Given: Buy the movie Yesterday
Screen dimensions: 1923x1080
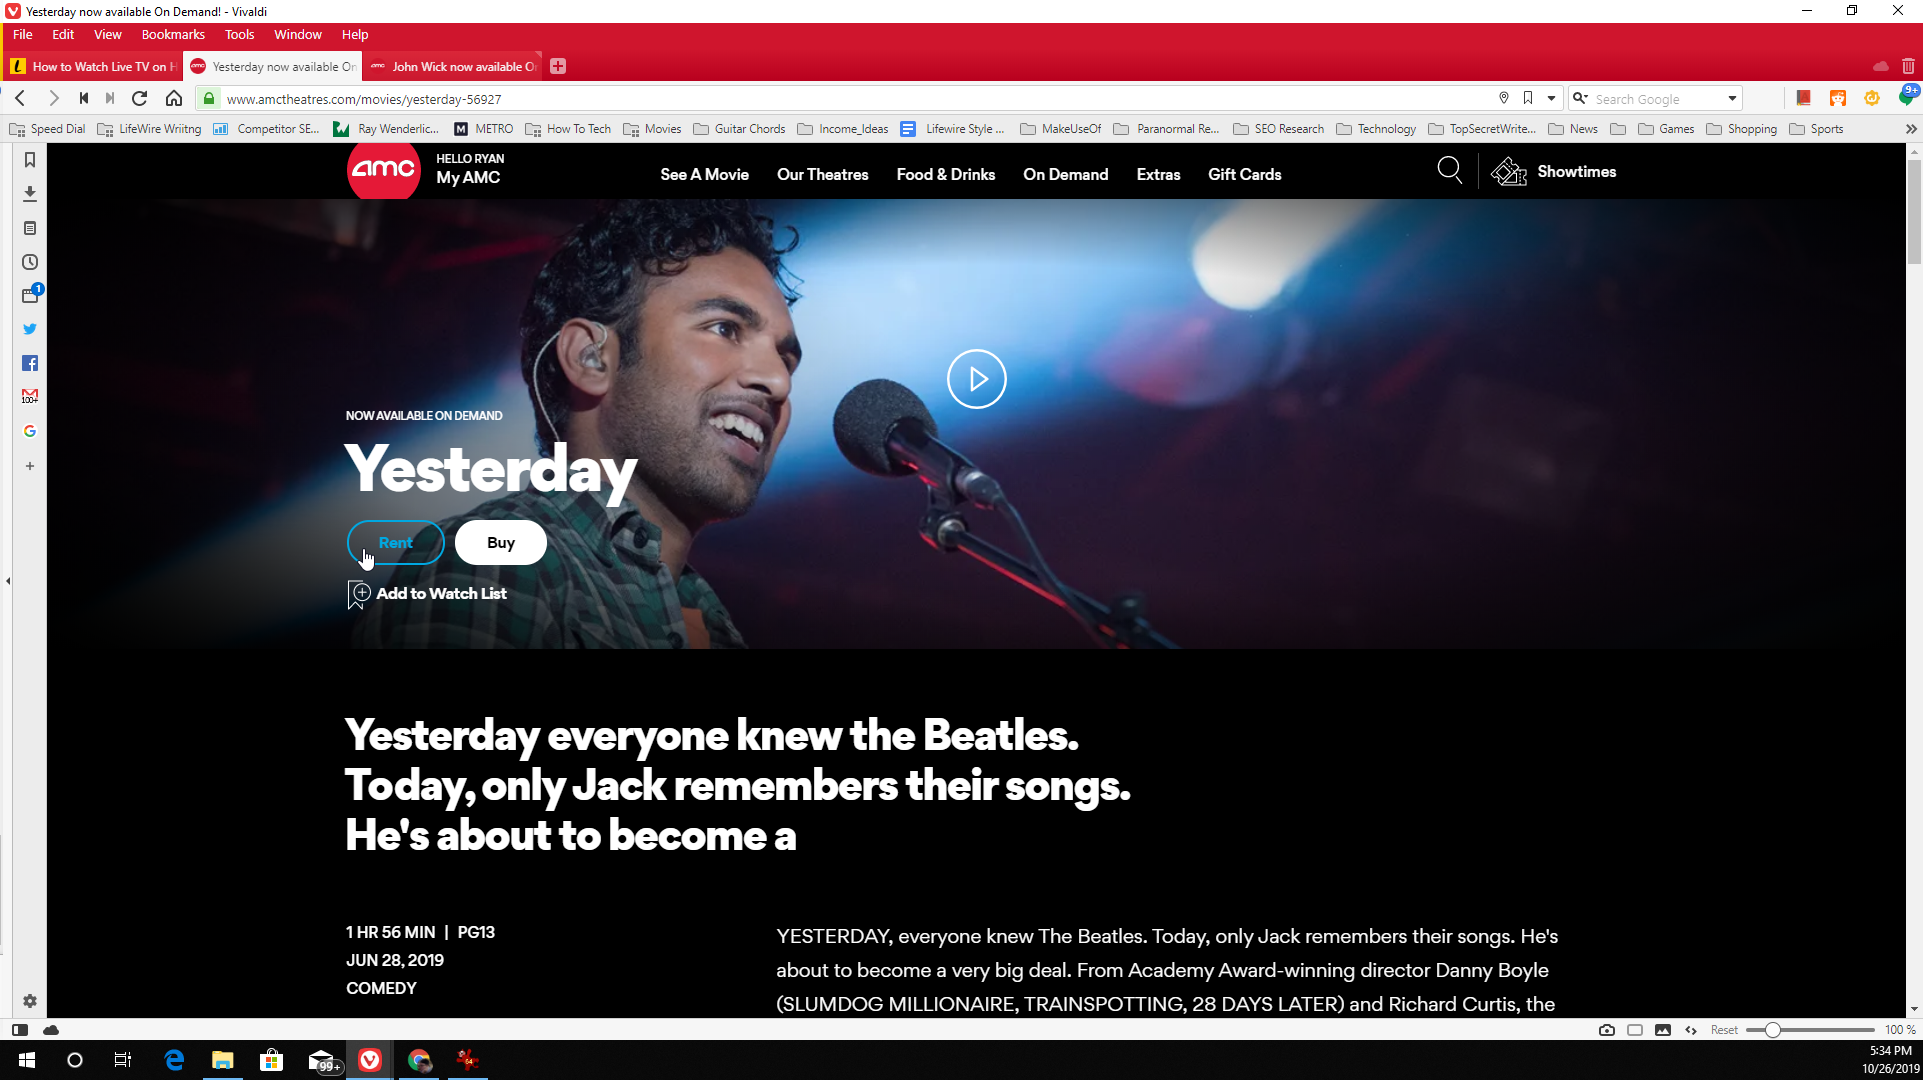Looking at the screenshot, I should (x=500, y=543).
